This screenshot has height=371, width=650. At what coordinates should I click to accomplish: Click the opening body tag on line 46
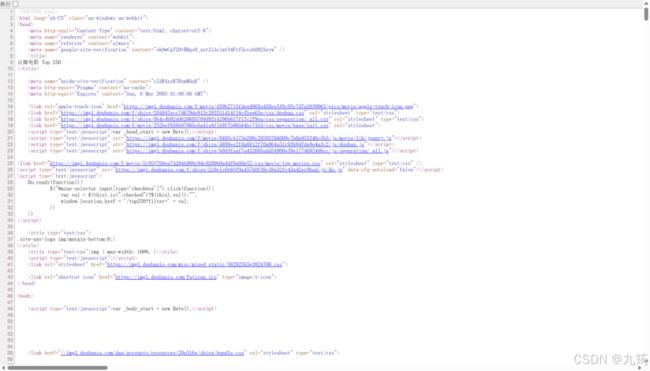click(x=25, y=296)
